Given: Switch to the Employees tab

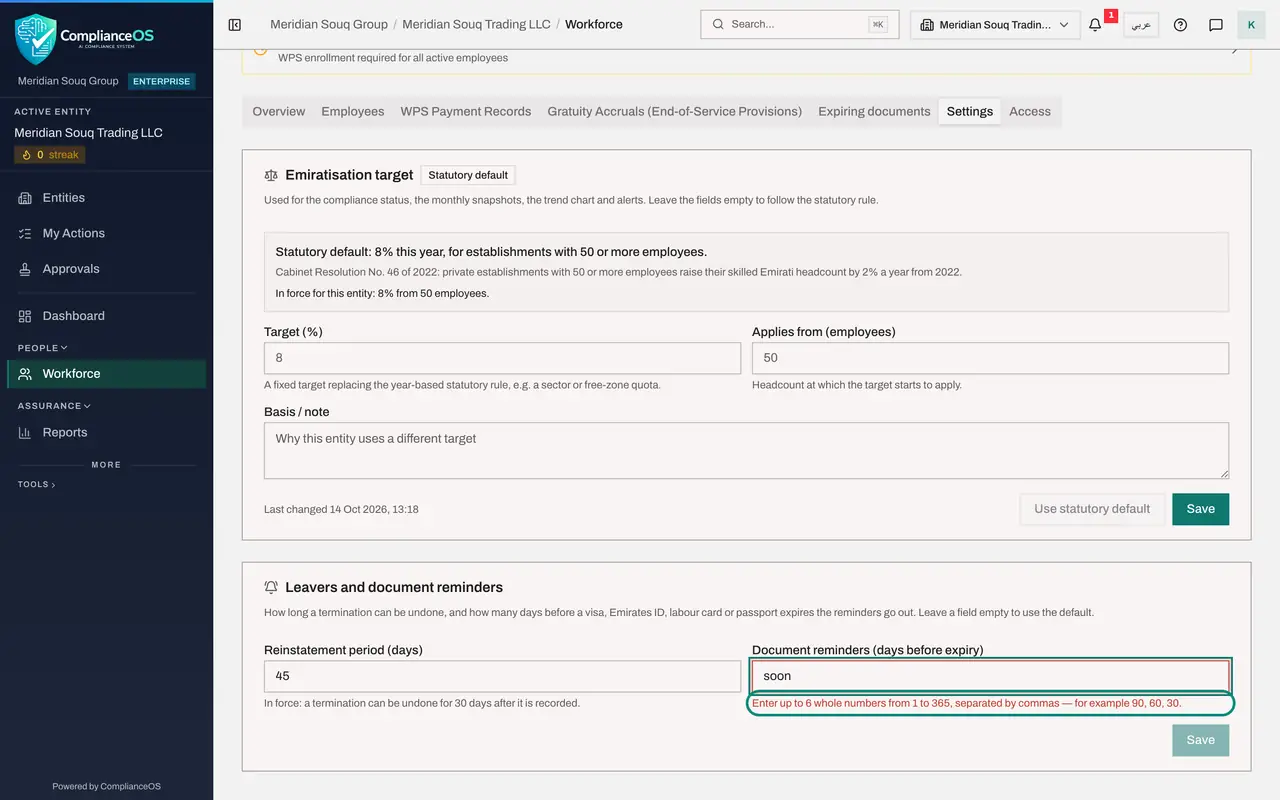Looking at the screenshot, I should [x=353, y=112].
